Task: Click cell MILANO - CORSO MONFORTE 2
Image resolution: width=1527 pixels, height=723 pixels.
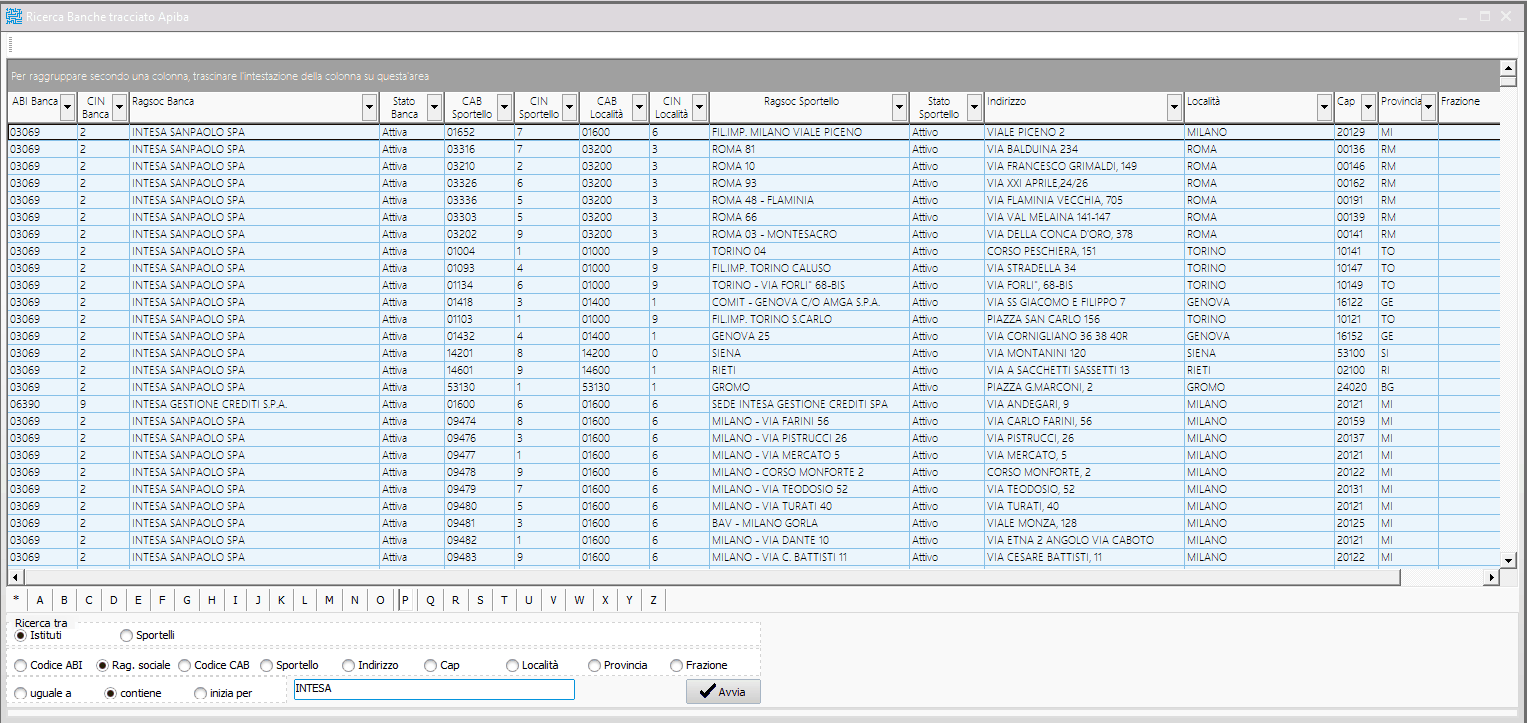Action: pos(809,472)
